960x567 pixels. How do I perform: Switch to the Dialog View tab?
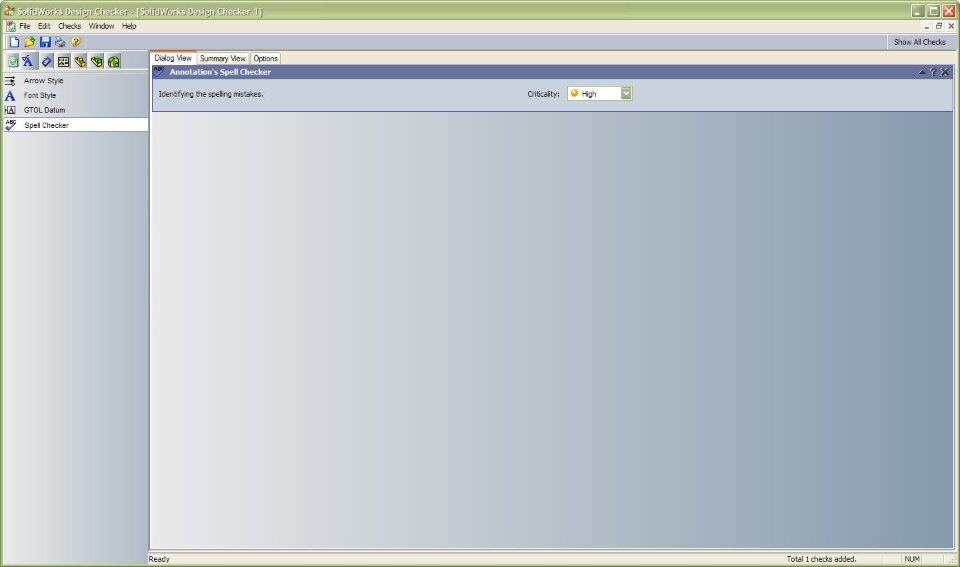pyautogui.click(x=173, y=58)
